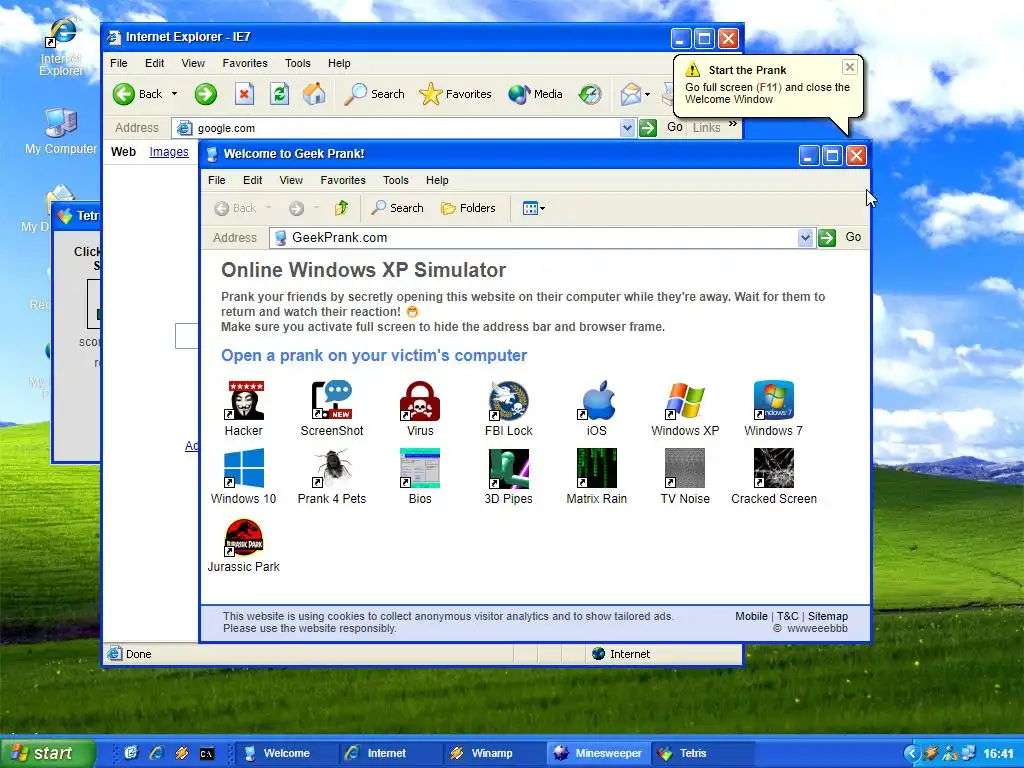This screenshot has width=1024, height=768.
Task: Open the Virus prank icon
Action: pos(420,408)
